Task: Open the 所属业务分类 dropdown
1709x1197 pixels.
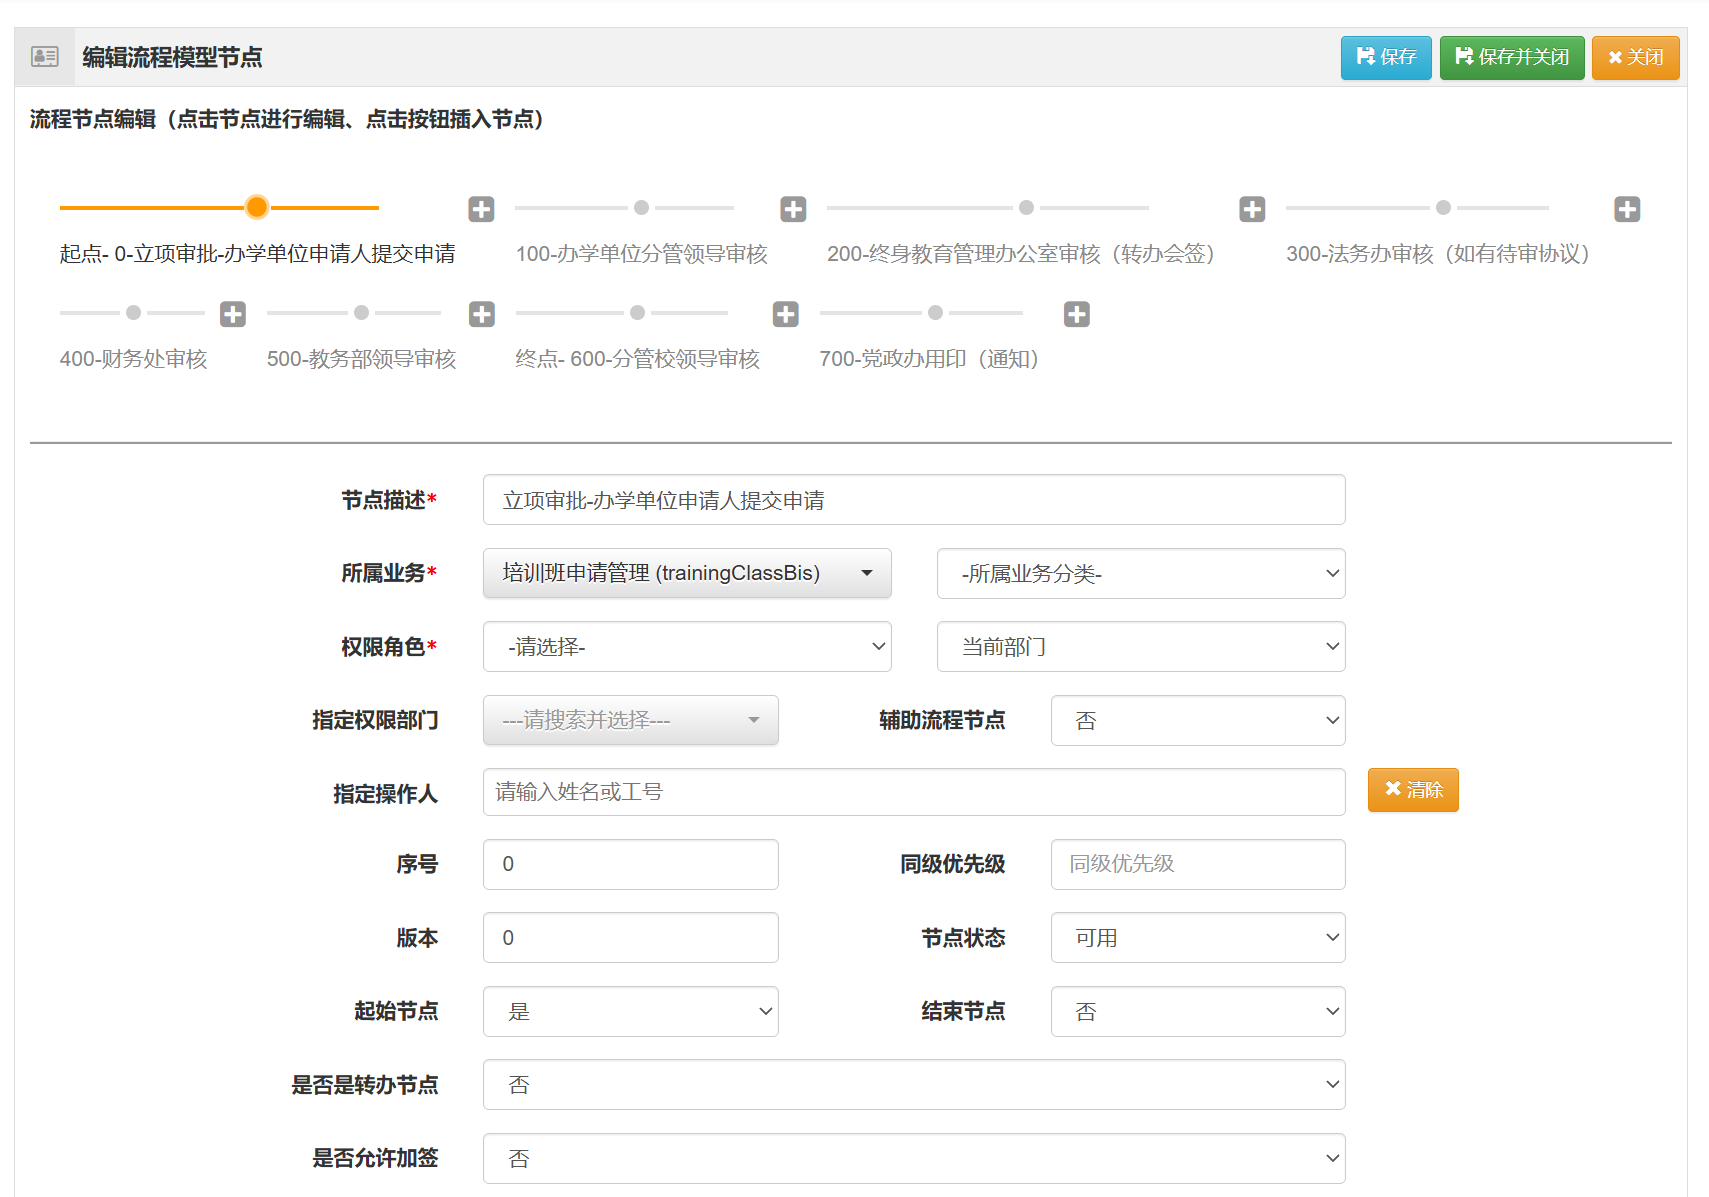Action: (1141, 573)
